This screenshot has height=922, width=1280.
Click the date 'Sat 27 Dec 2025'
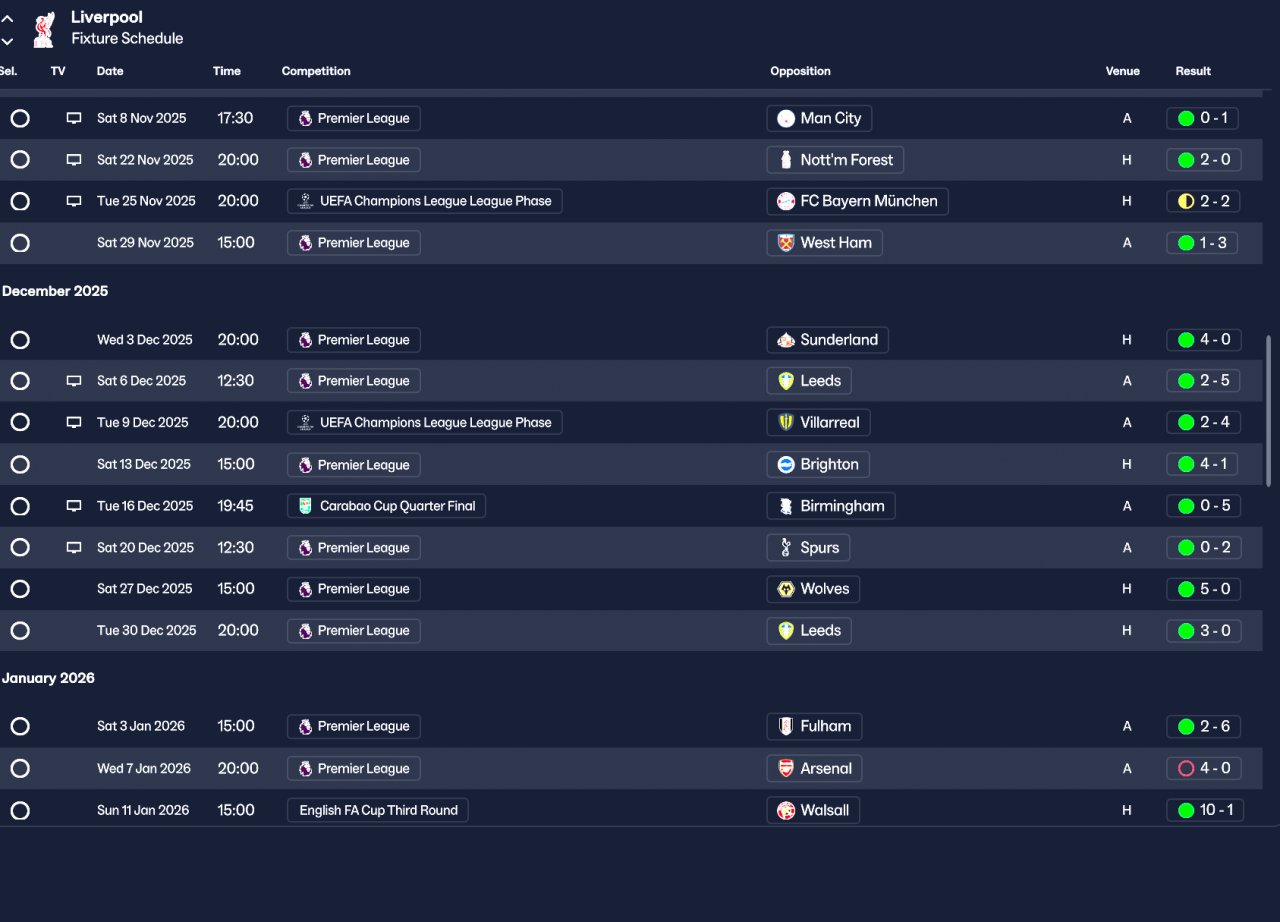point(145,589)
